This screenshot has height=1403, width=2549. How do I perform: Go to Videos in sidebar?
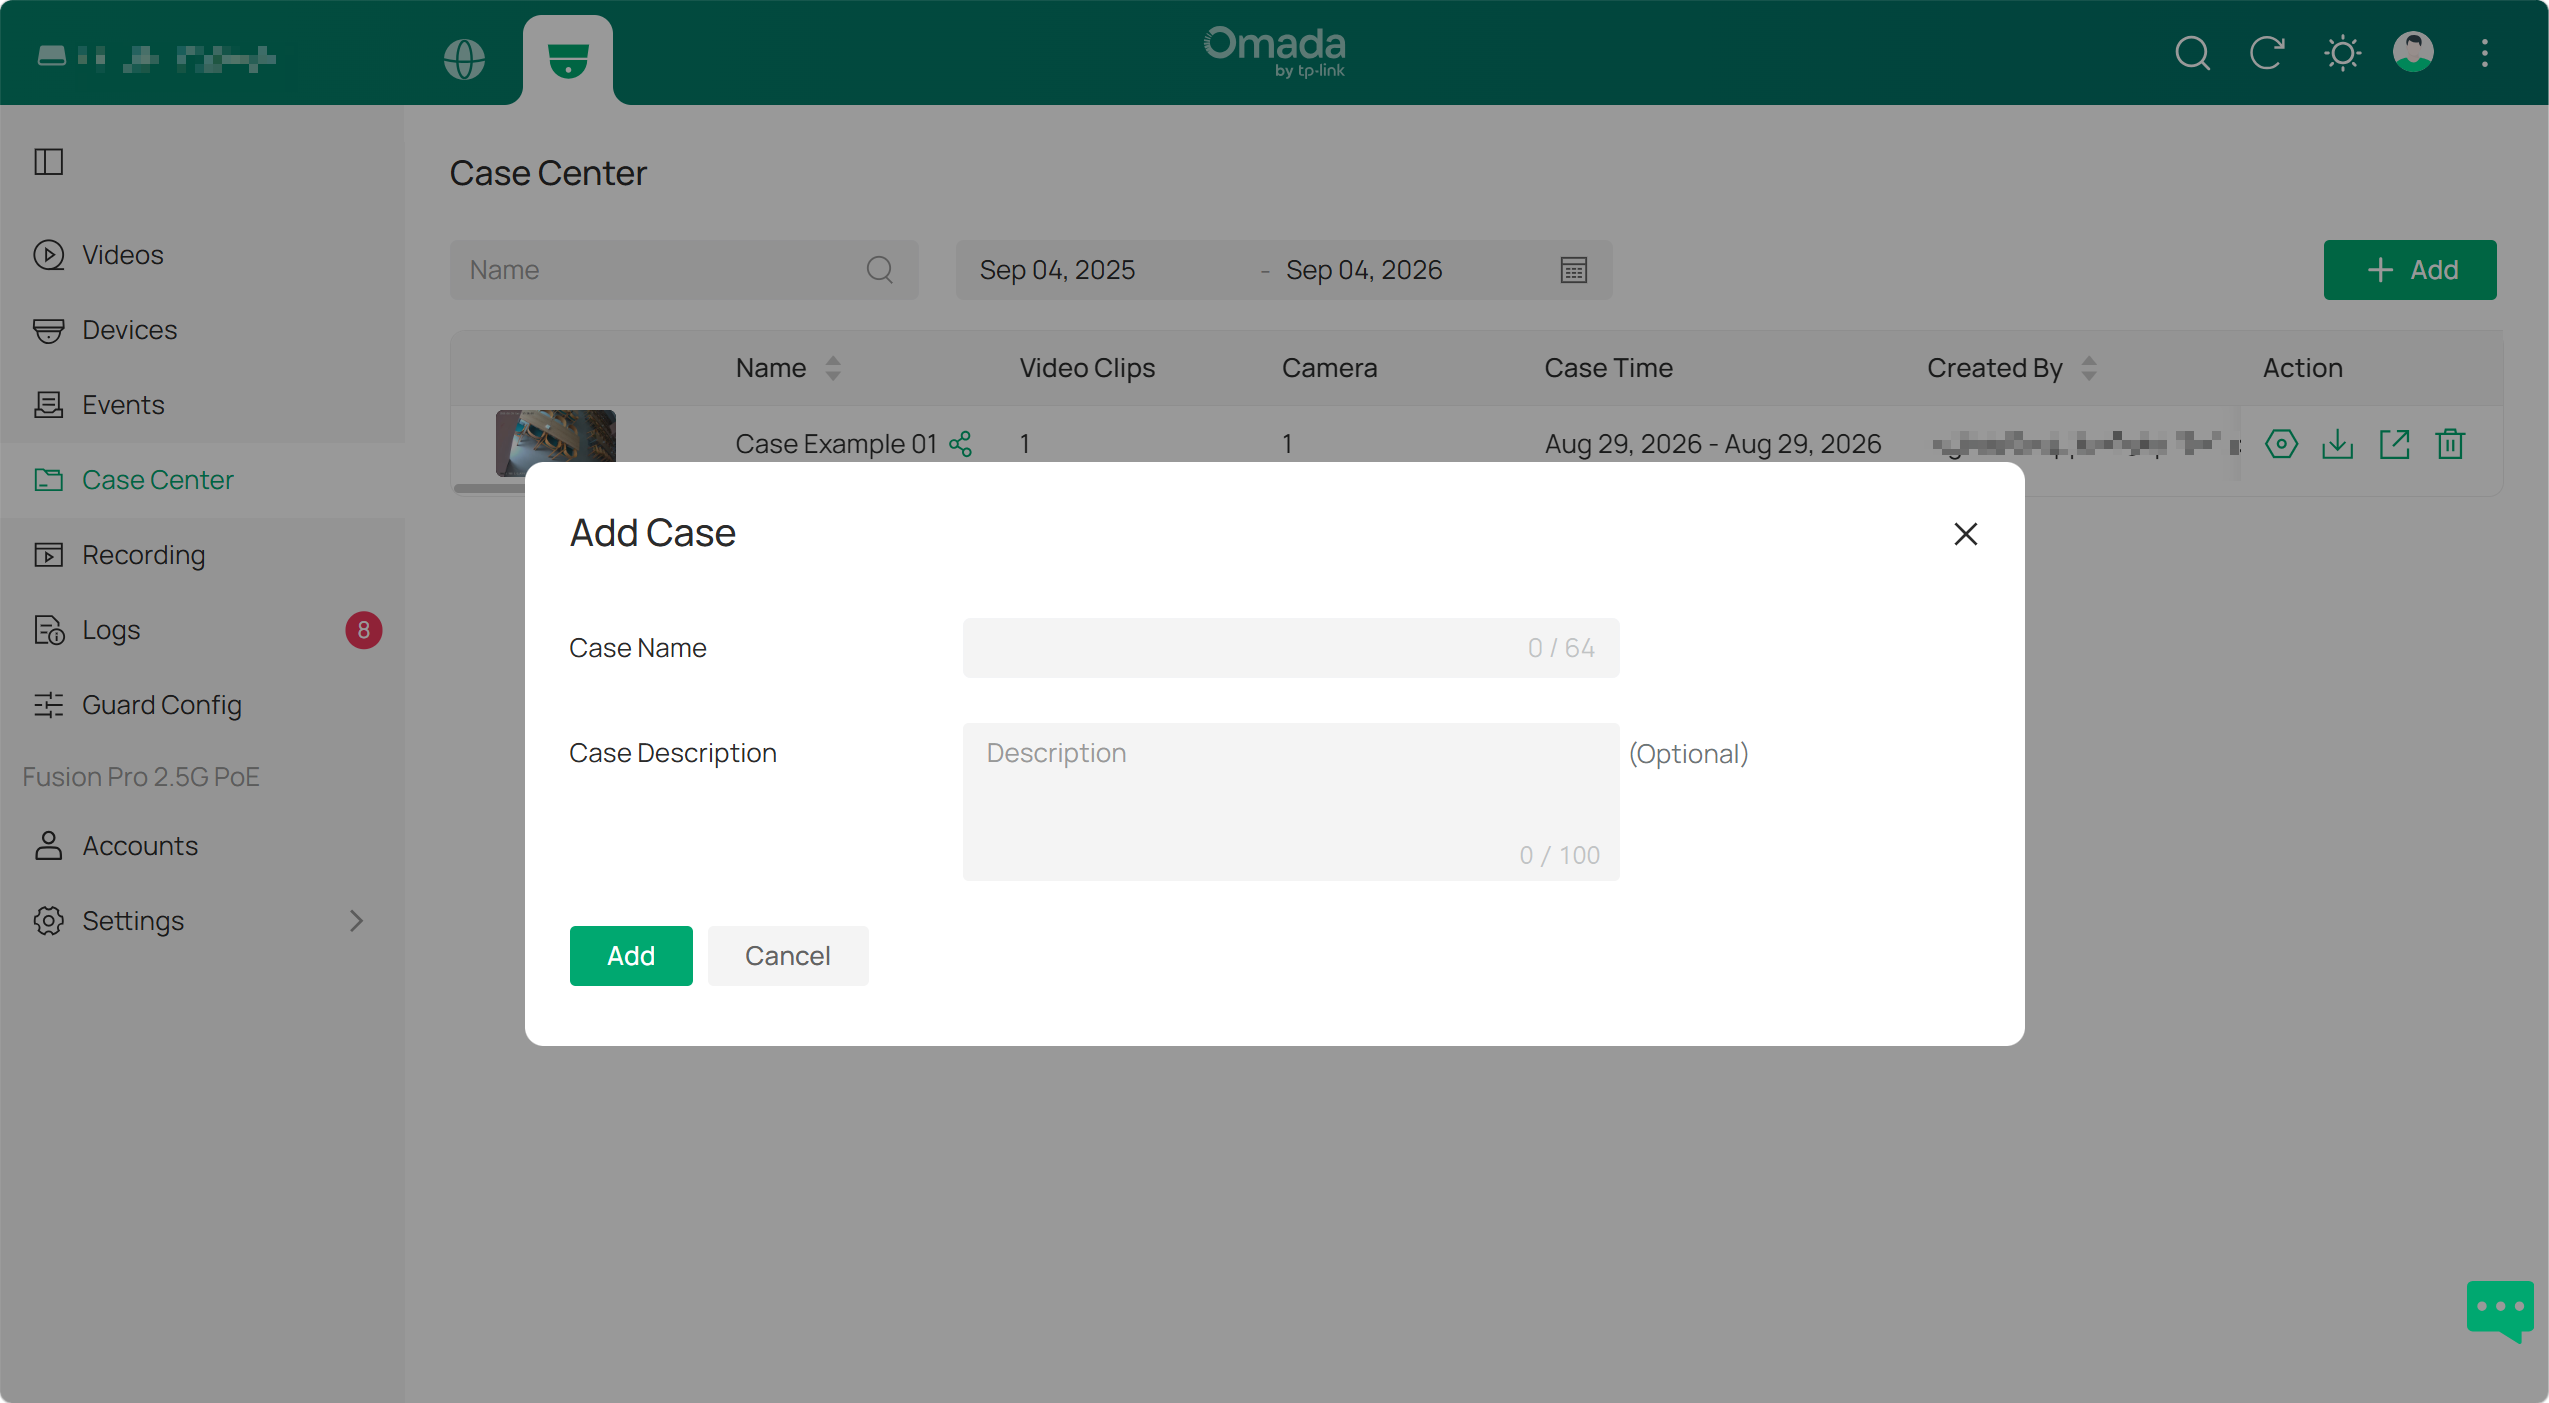click(202, 255)
